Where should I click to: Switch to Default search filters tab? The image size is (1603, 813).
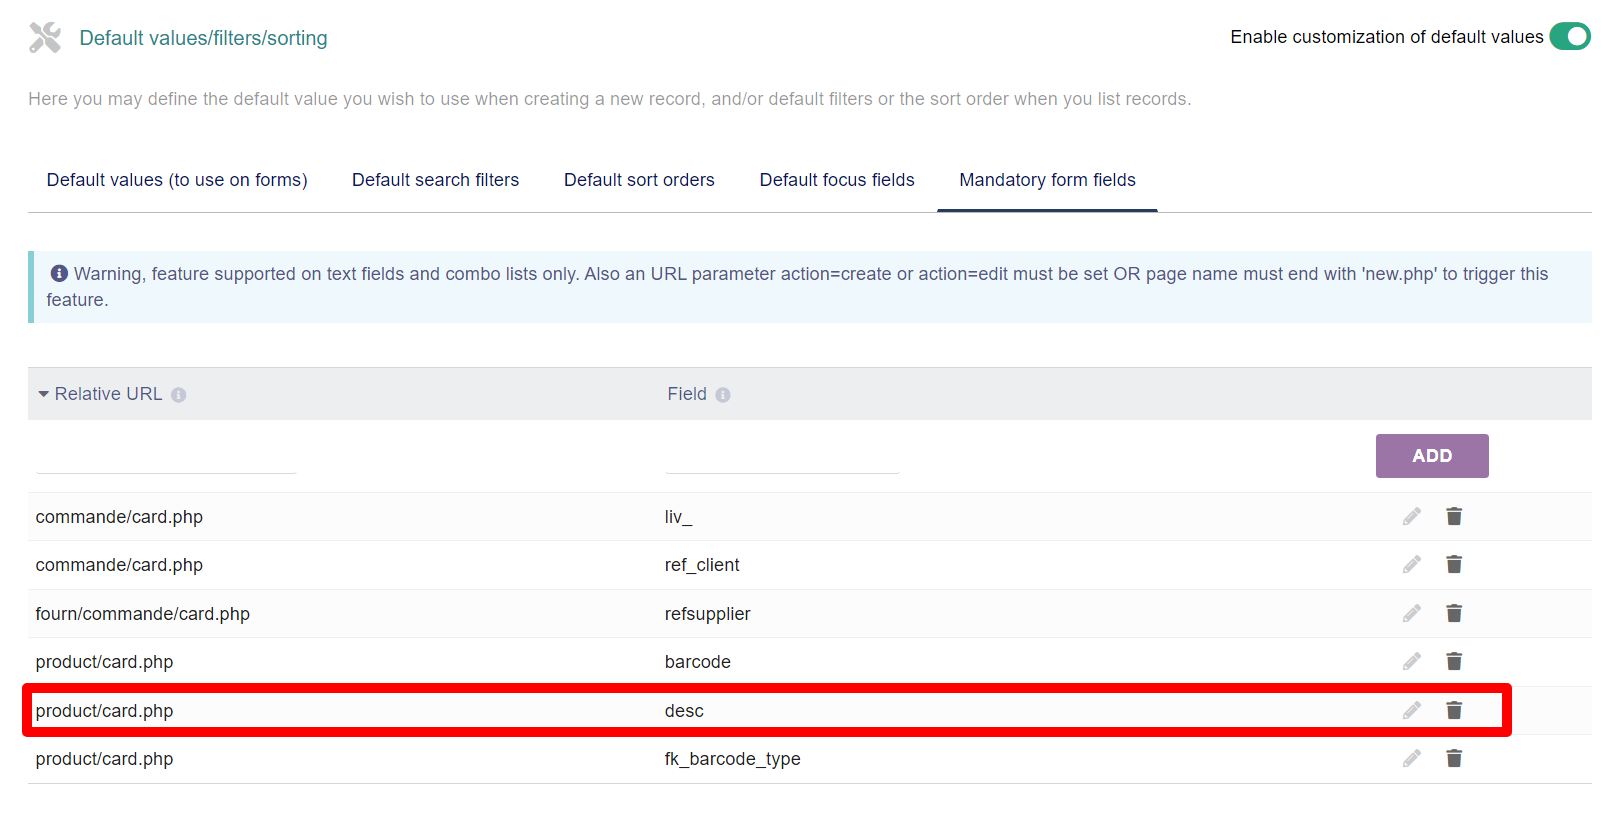435,180
